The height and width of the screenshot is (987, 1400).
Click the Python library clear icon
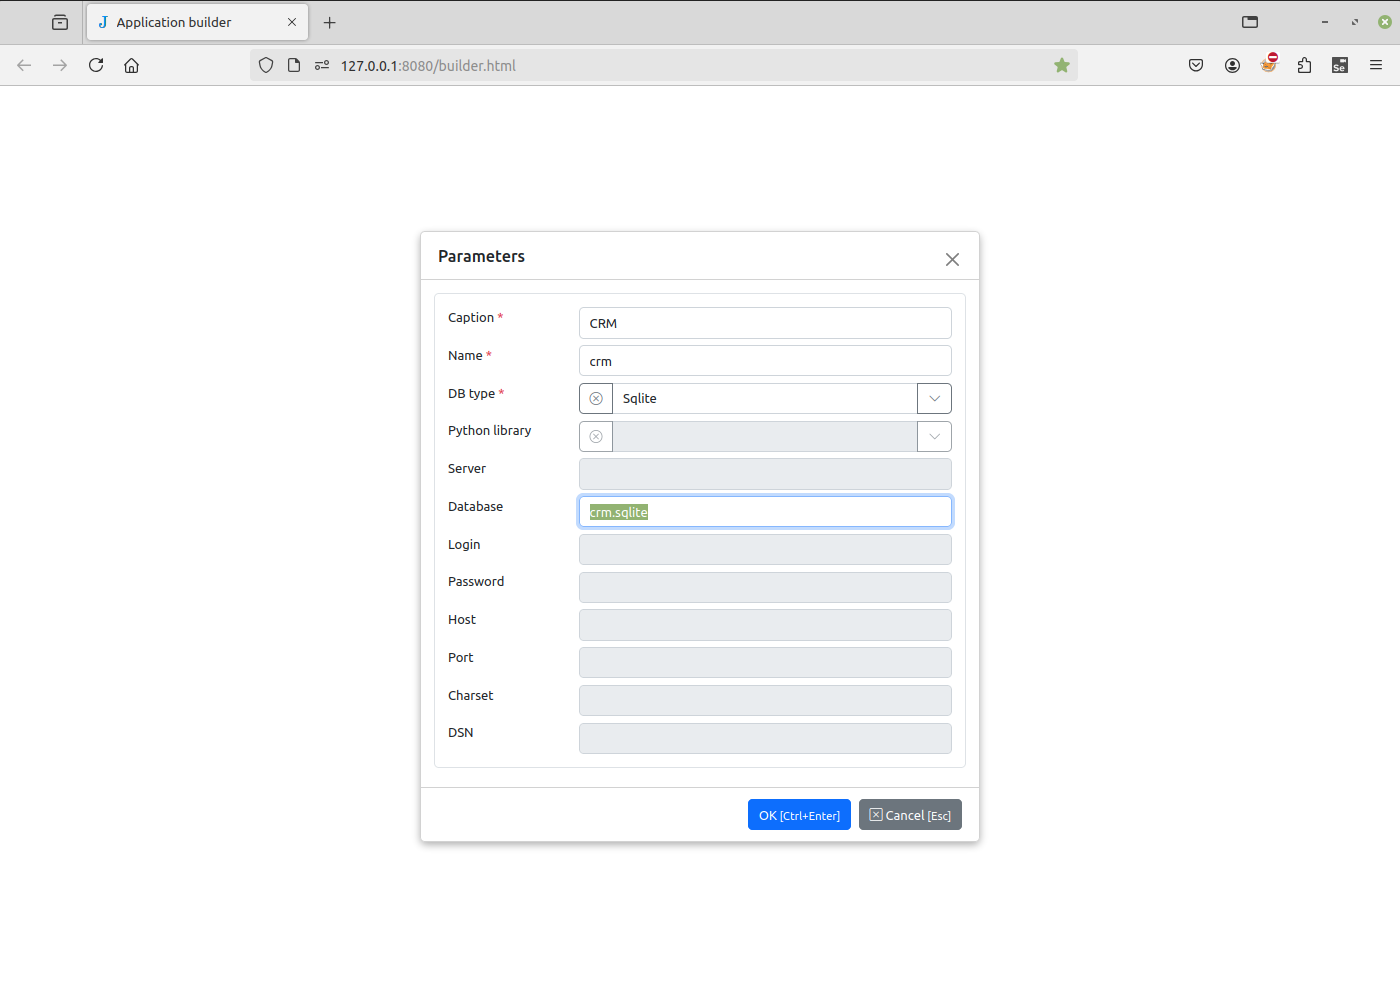point(596,437)
